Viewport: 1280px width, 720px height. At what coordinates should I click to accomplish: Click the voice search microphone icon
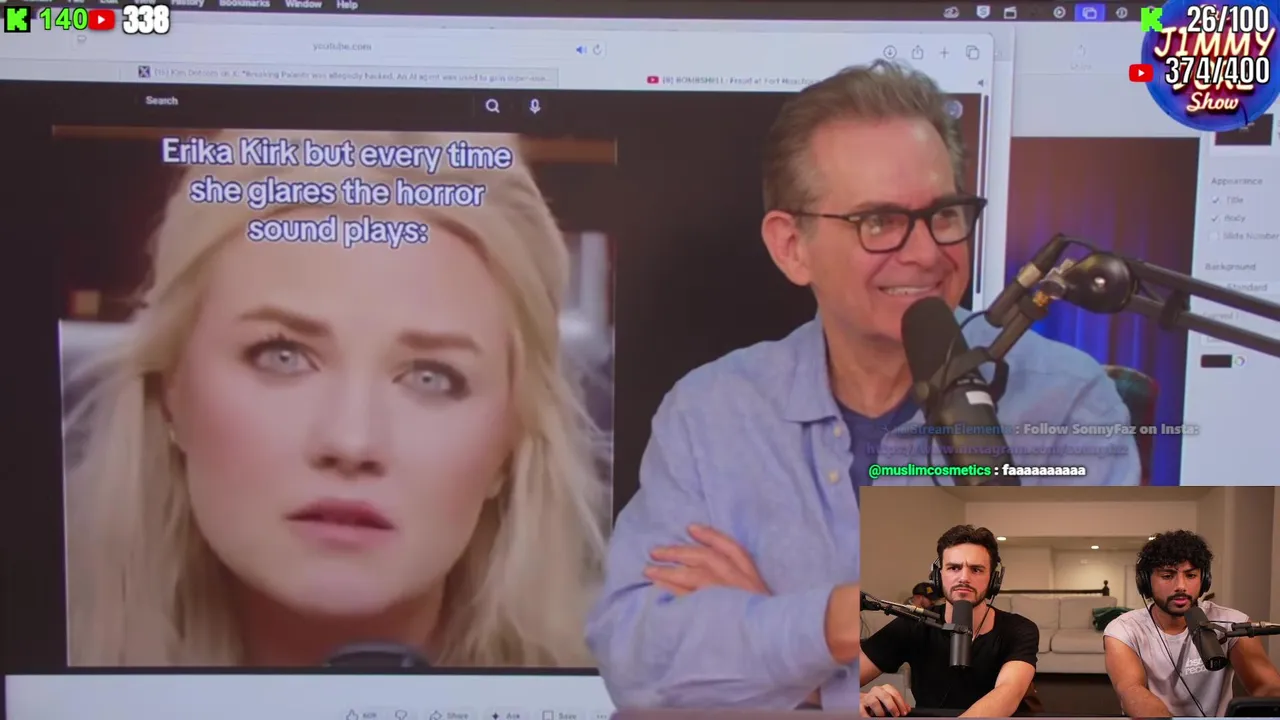click(x=535, y=106)
